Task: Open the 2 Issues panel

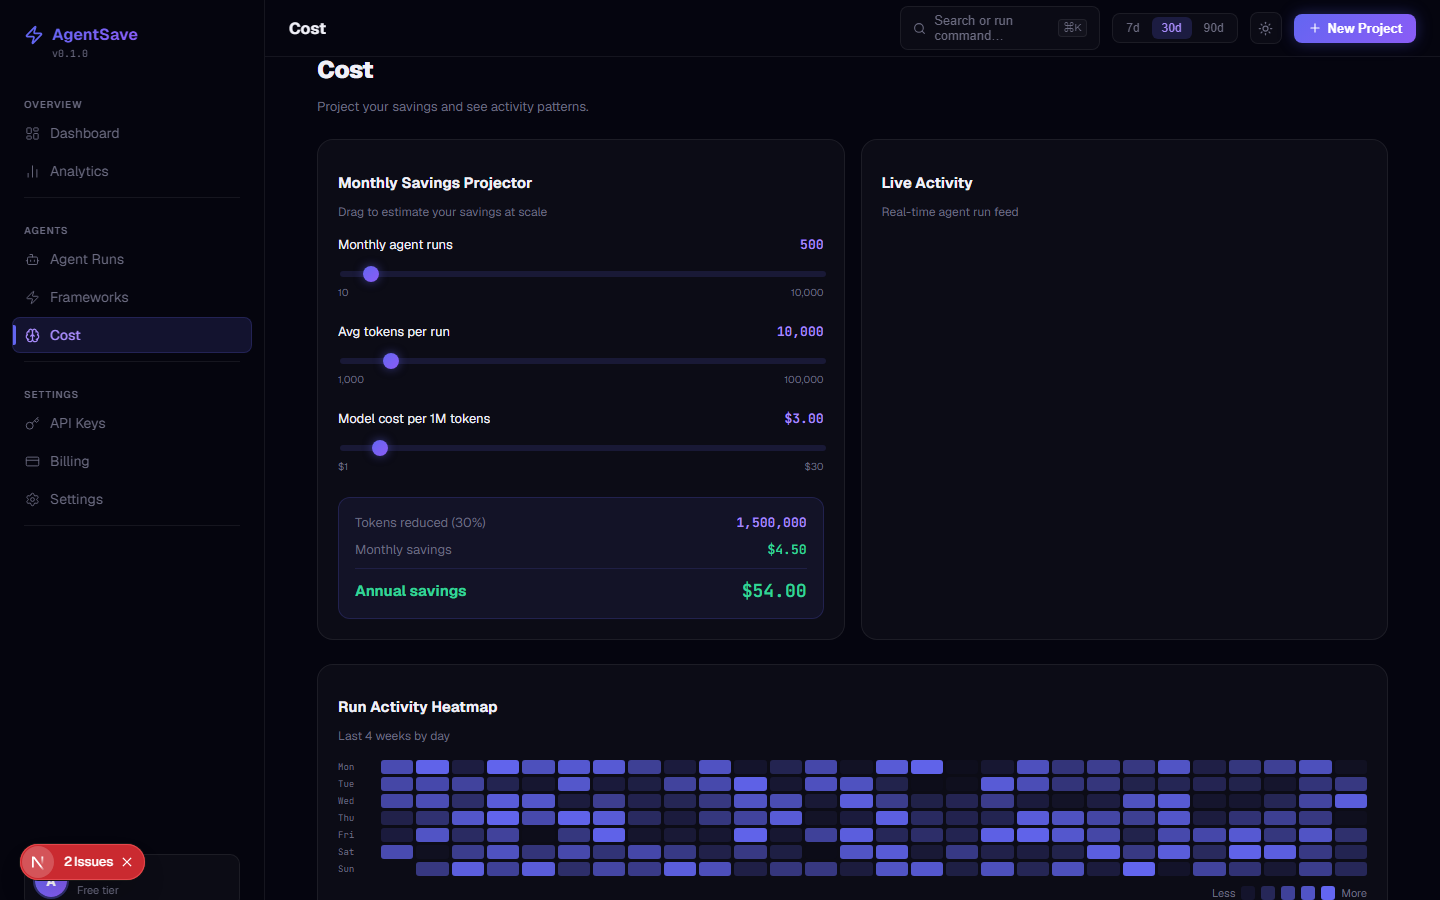Action: tap(88, 862)
